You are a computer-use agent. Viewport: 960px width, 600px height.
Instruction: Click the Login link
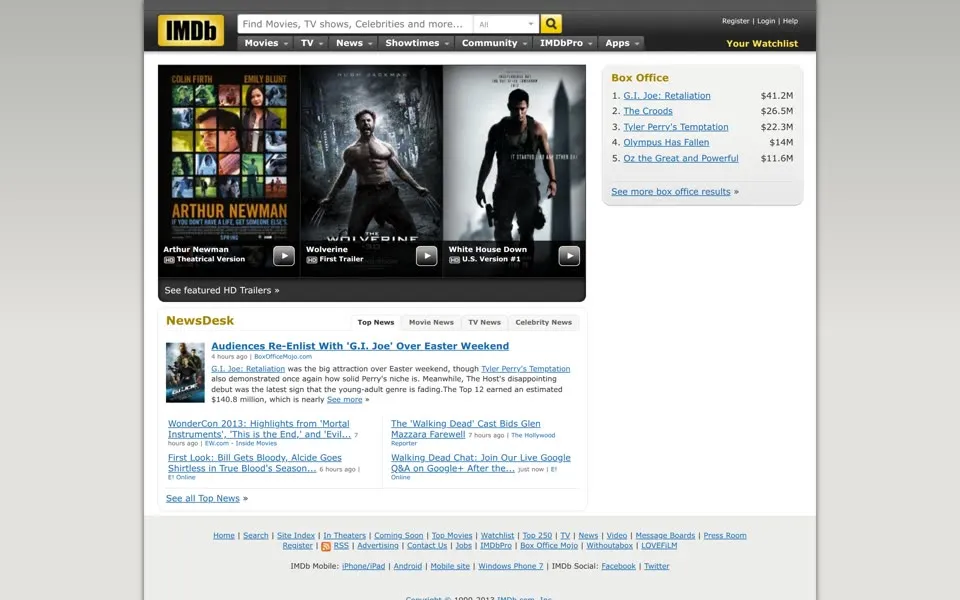[766, 21]
